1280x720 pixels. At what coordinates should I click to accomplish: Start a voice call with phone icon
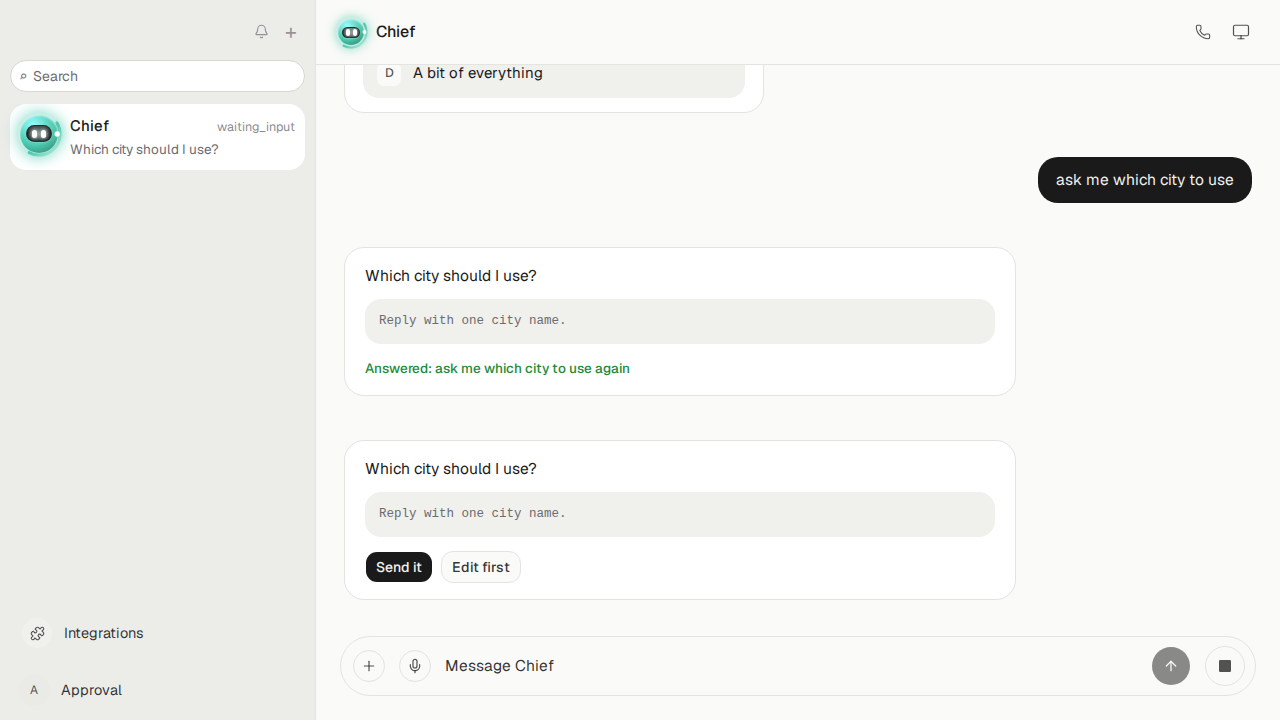click(x=1203, y=32)
